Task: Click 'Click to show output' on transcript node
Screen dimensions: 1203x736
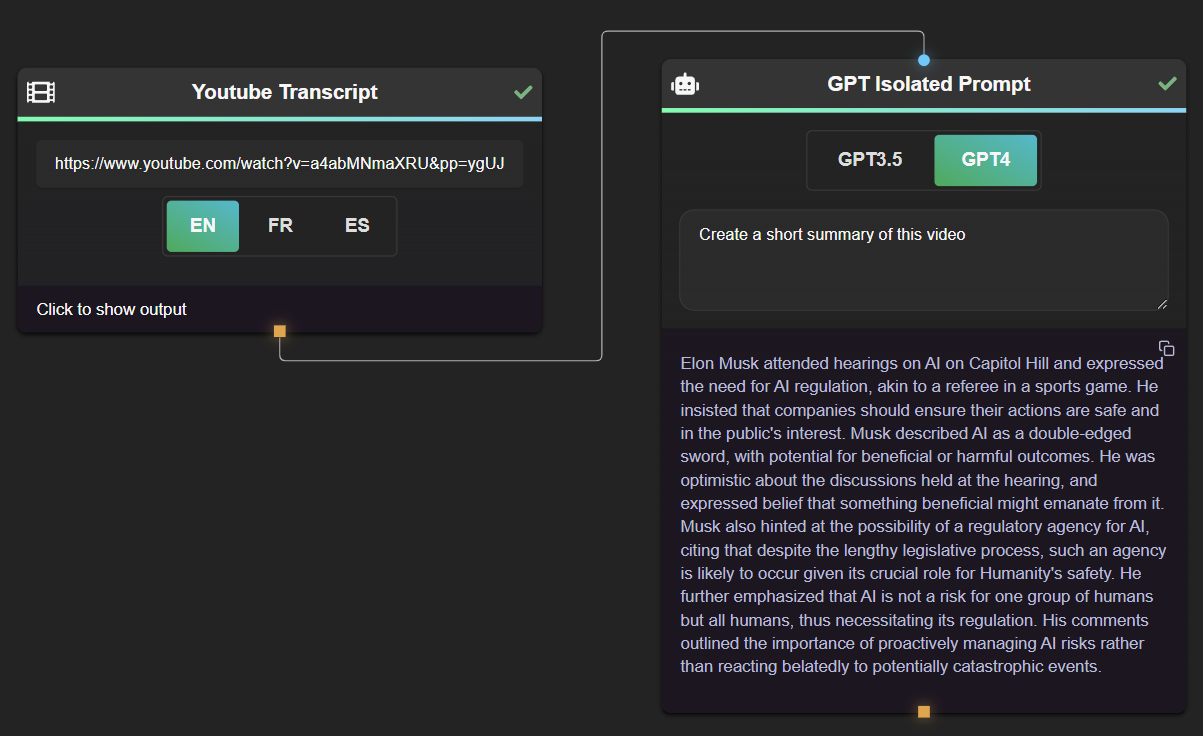Action: (112, 310)
